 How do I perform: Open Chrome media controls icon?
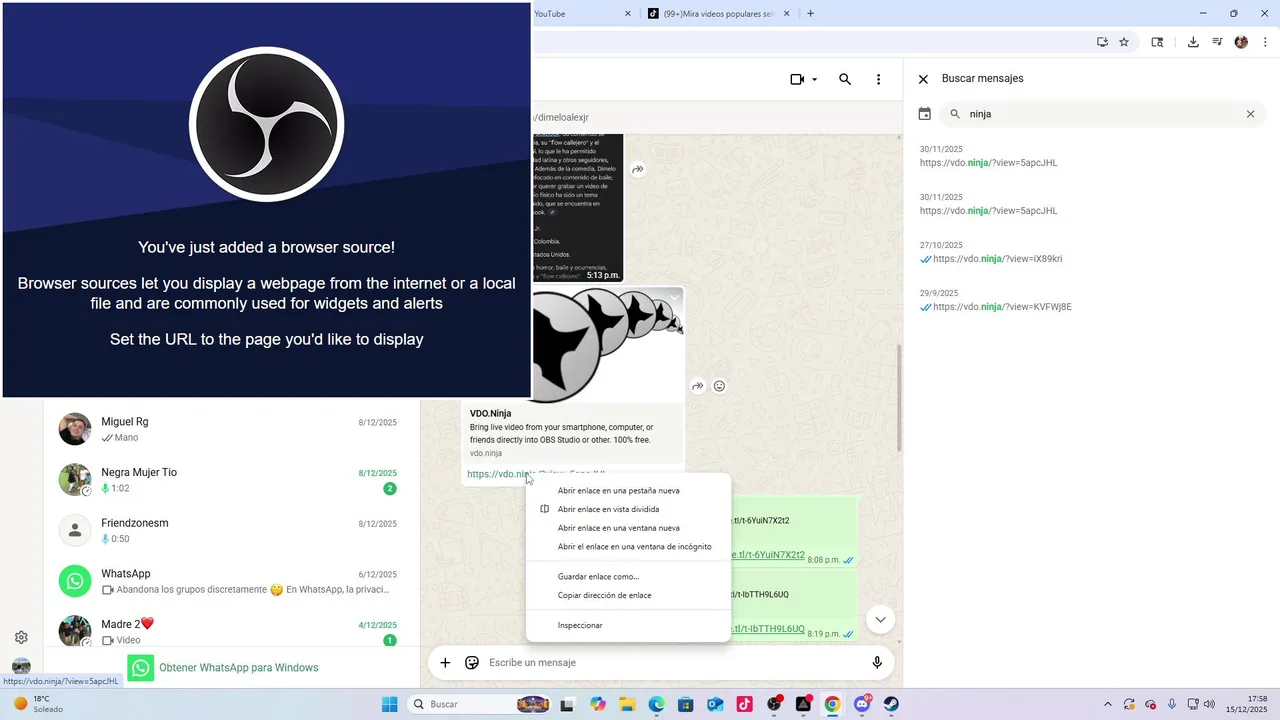(1217, 42)
